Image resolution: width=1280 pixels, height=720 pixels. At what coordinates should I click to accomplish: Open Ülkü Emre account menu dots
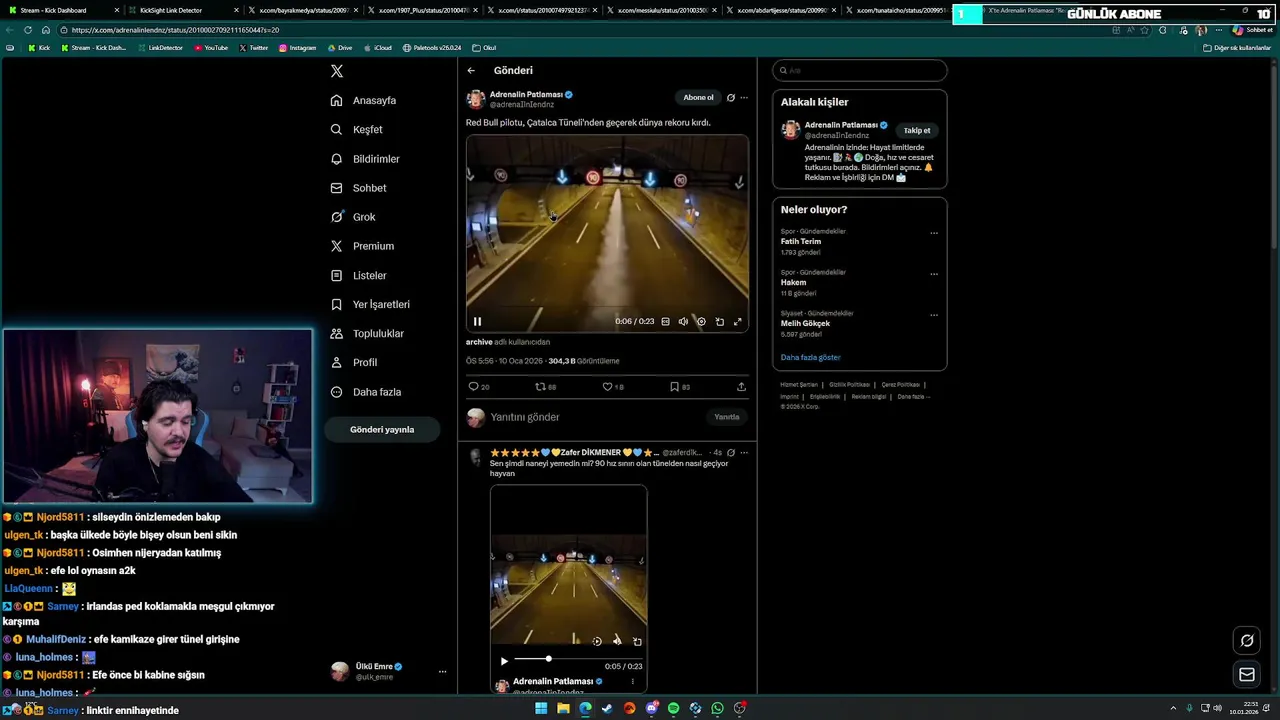coord(442,672)
